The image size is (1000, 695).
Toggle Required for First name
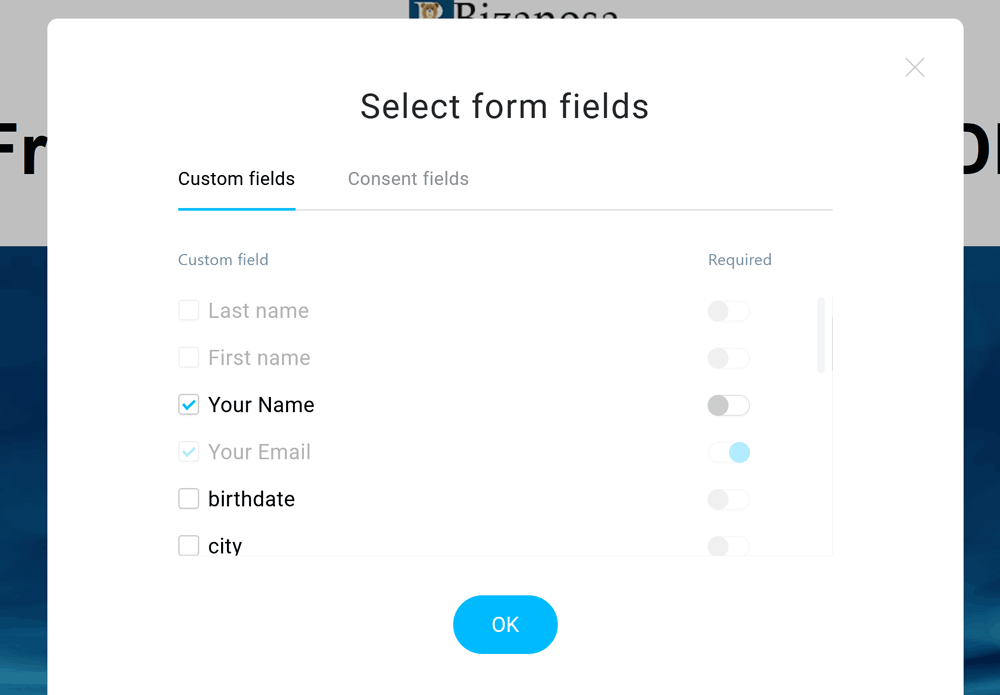(728, 358)
